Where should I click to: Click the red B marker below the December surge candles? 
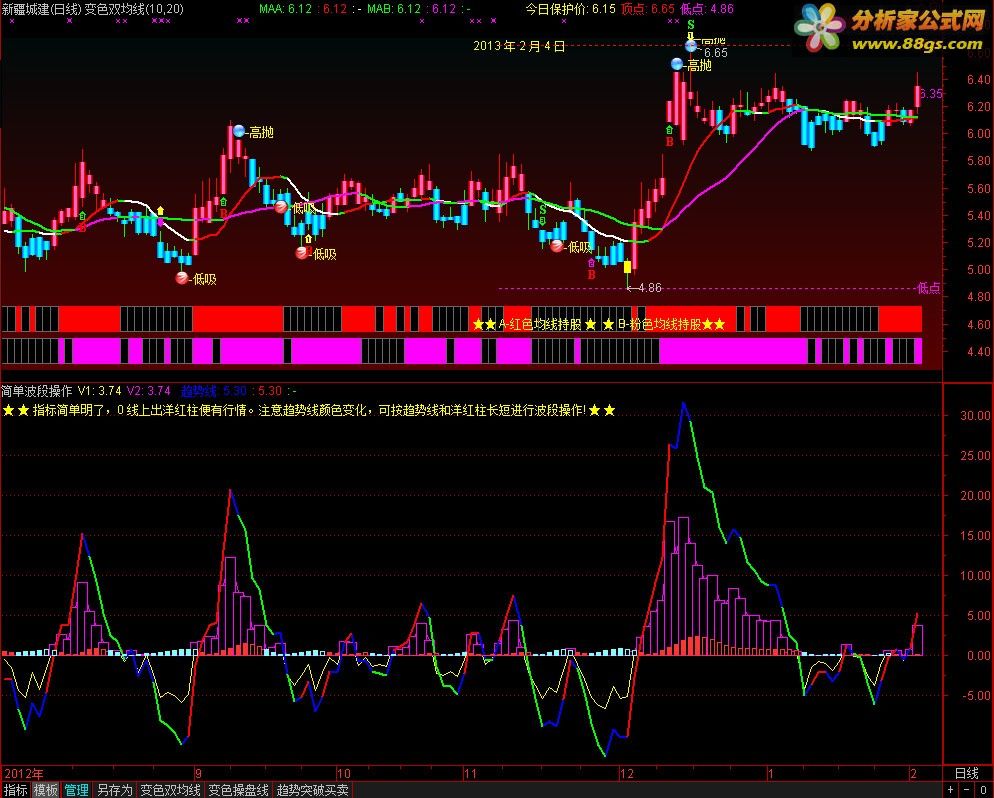[x=669, y=142]
